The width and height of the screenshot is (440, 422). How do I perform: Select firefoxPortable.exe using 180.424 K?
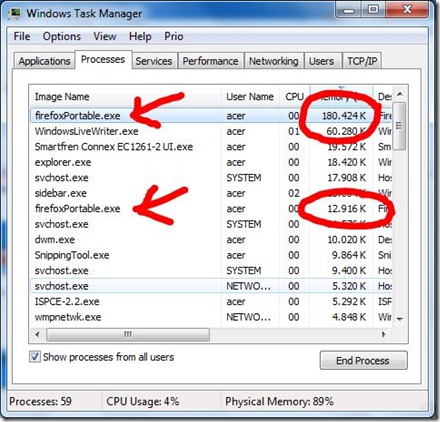(211, 116)
